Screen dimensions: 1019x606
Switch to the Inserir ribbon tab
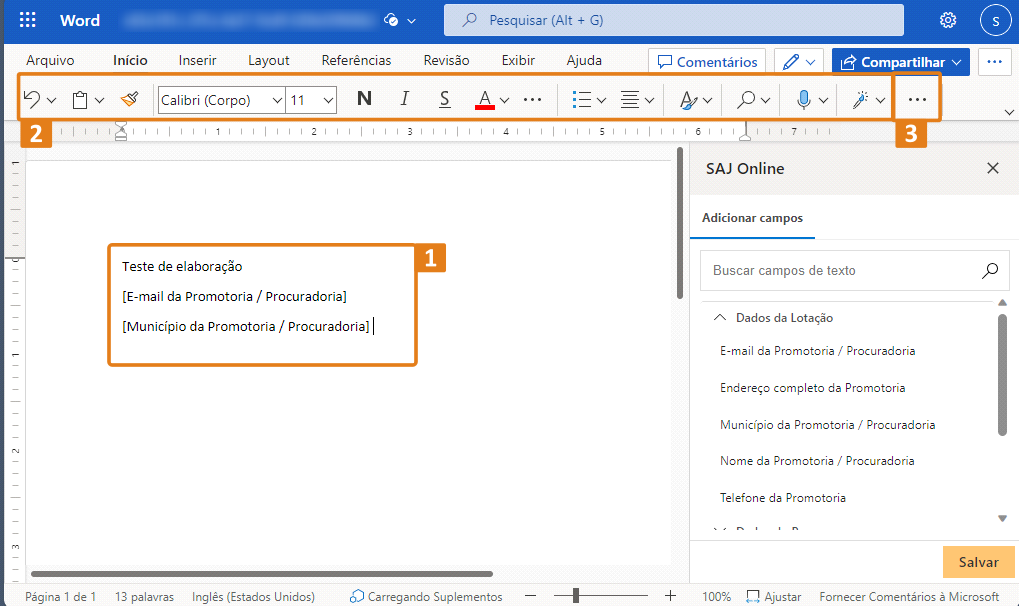[197, 60]
